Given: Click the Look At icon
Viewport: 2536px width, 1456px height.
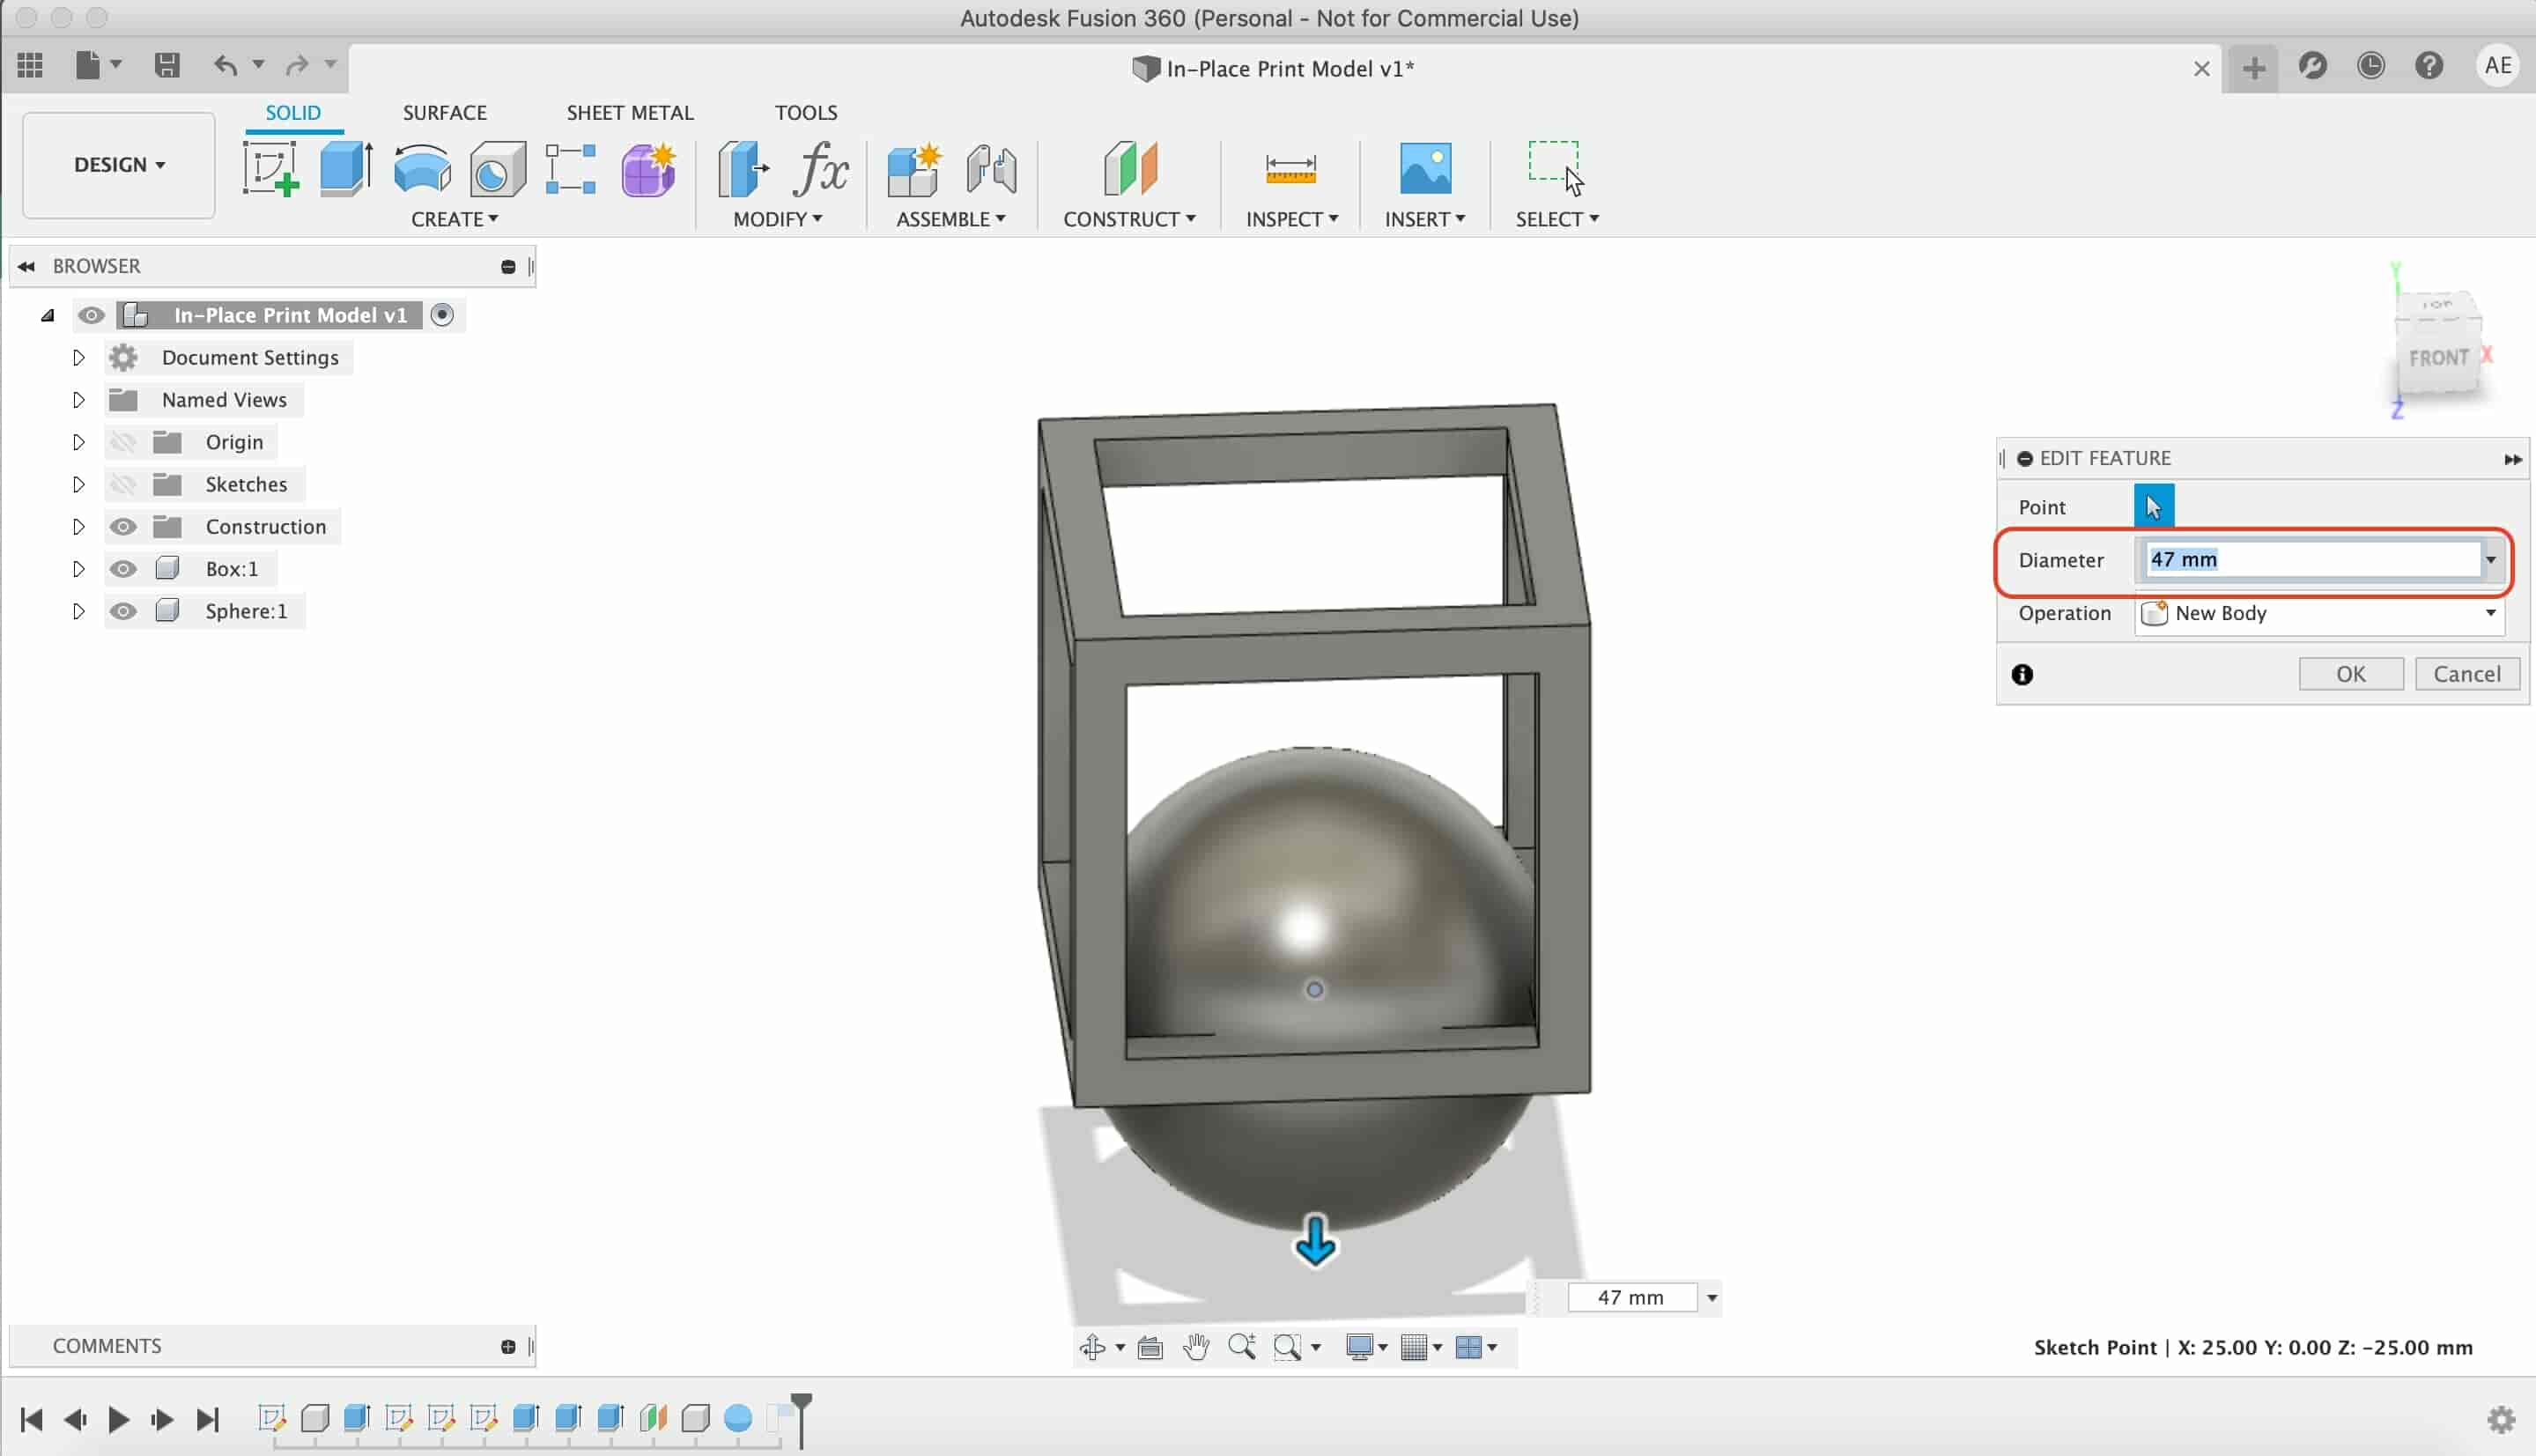Looking at the screenshot, I should pos(1150,1347).
